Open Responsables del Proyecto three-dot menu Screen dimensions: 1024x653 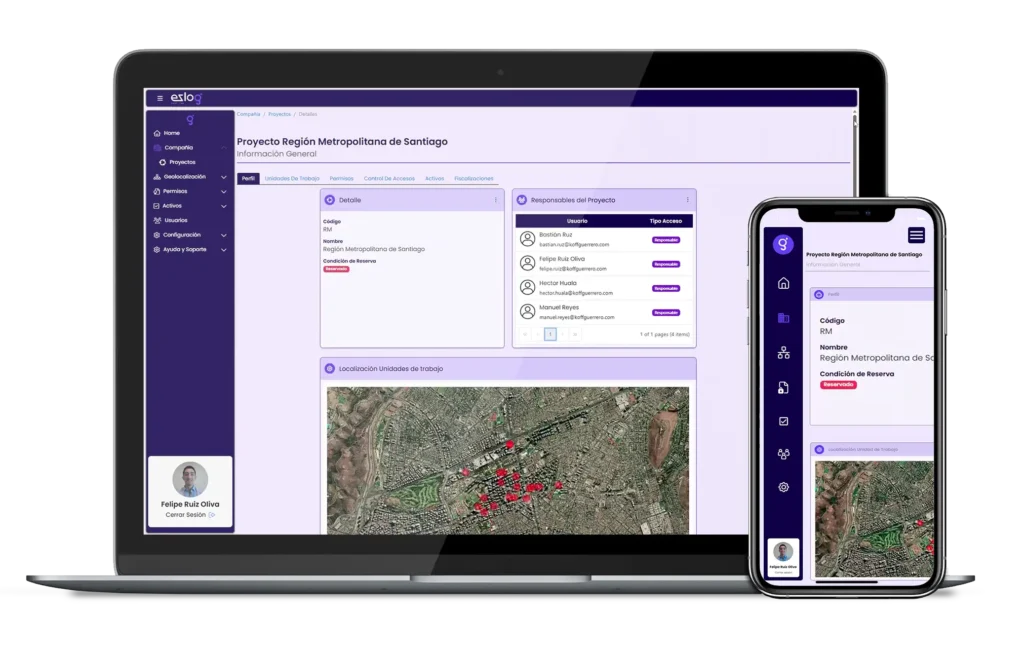[x=687, y=200]
